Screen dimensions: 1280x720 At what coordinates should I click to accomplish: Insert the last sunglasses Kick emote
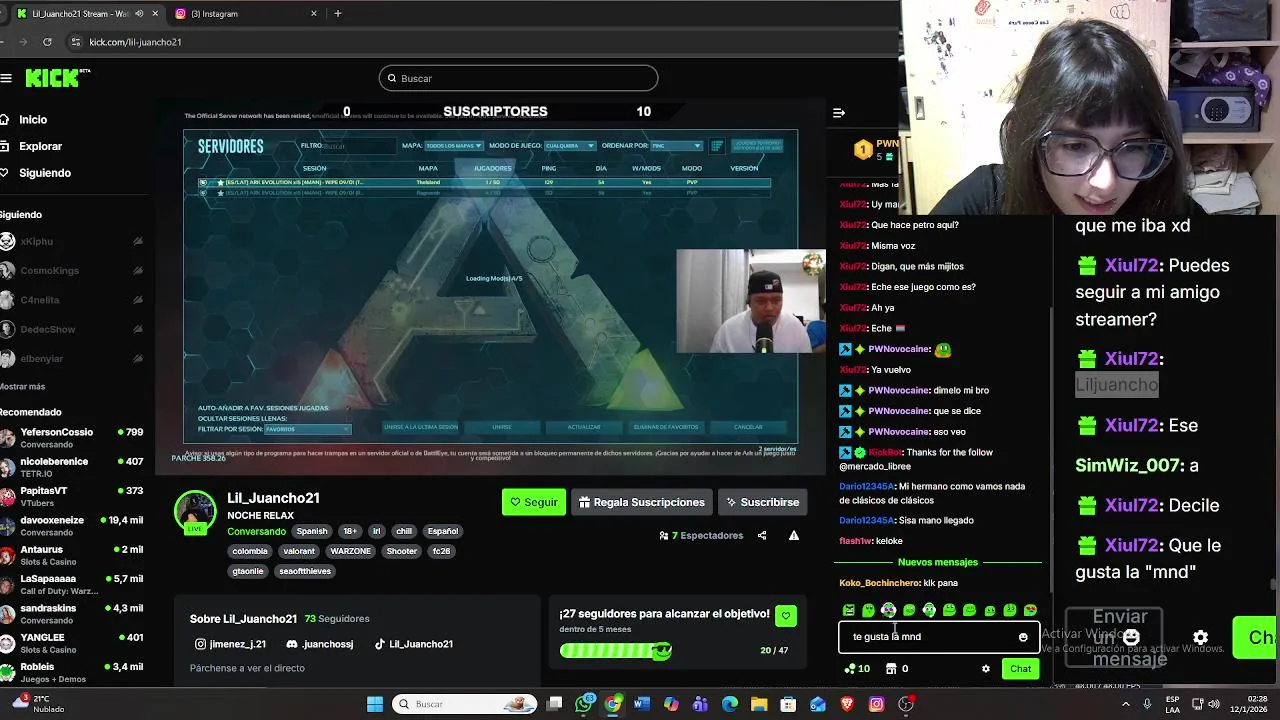[x=1030, y=610]
